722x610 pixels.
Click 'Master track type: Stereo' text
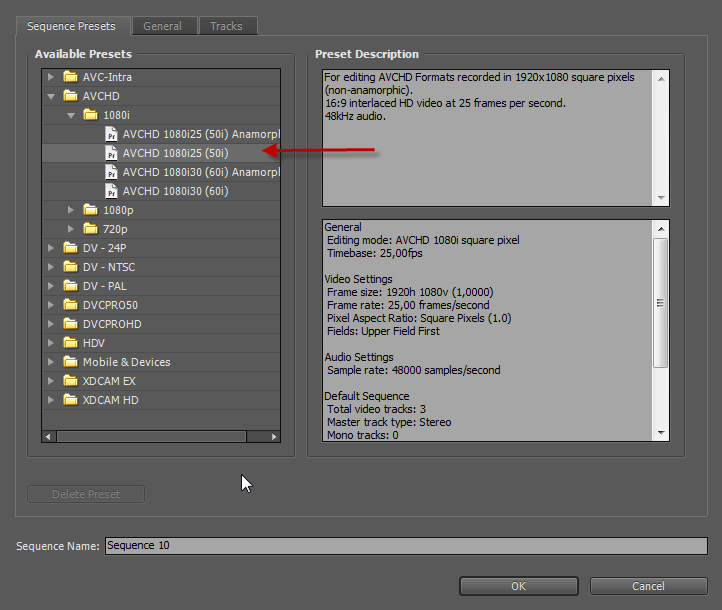389,422
